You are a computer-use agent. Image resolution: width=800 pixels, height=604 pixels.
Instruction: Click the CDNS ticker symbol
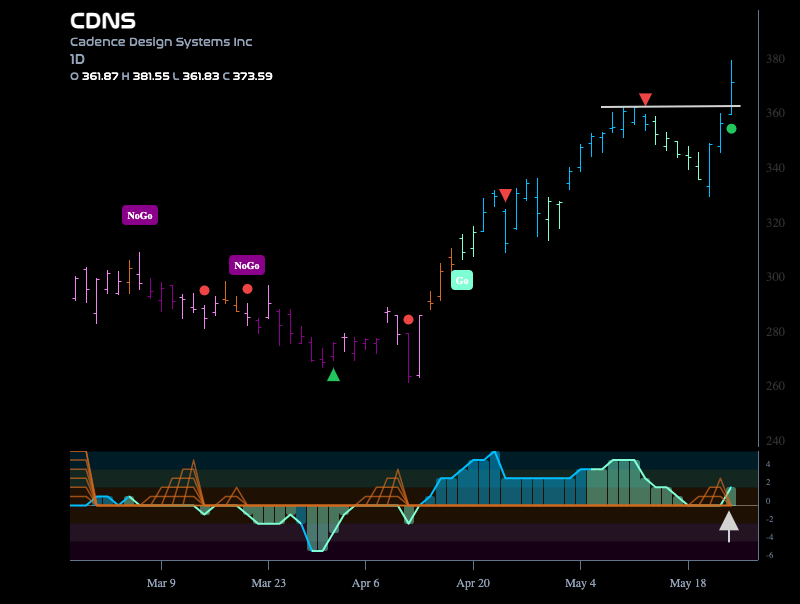(x=103, y=21)
